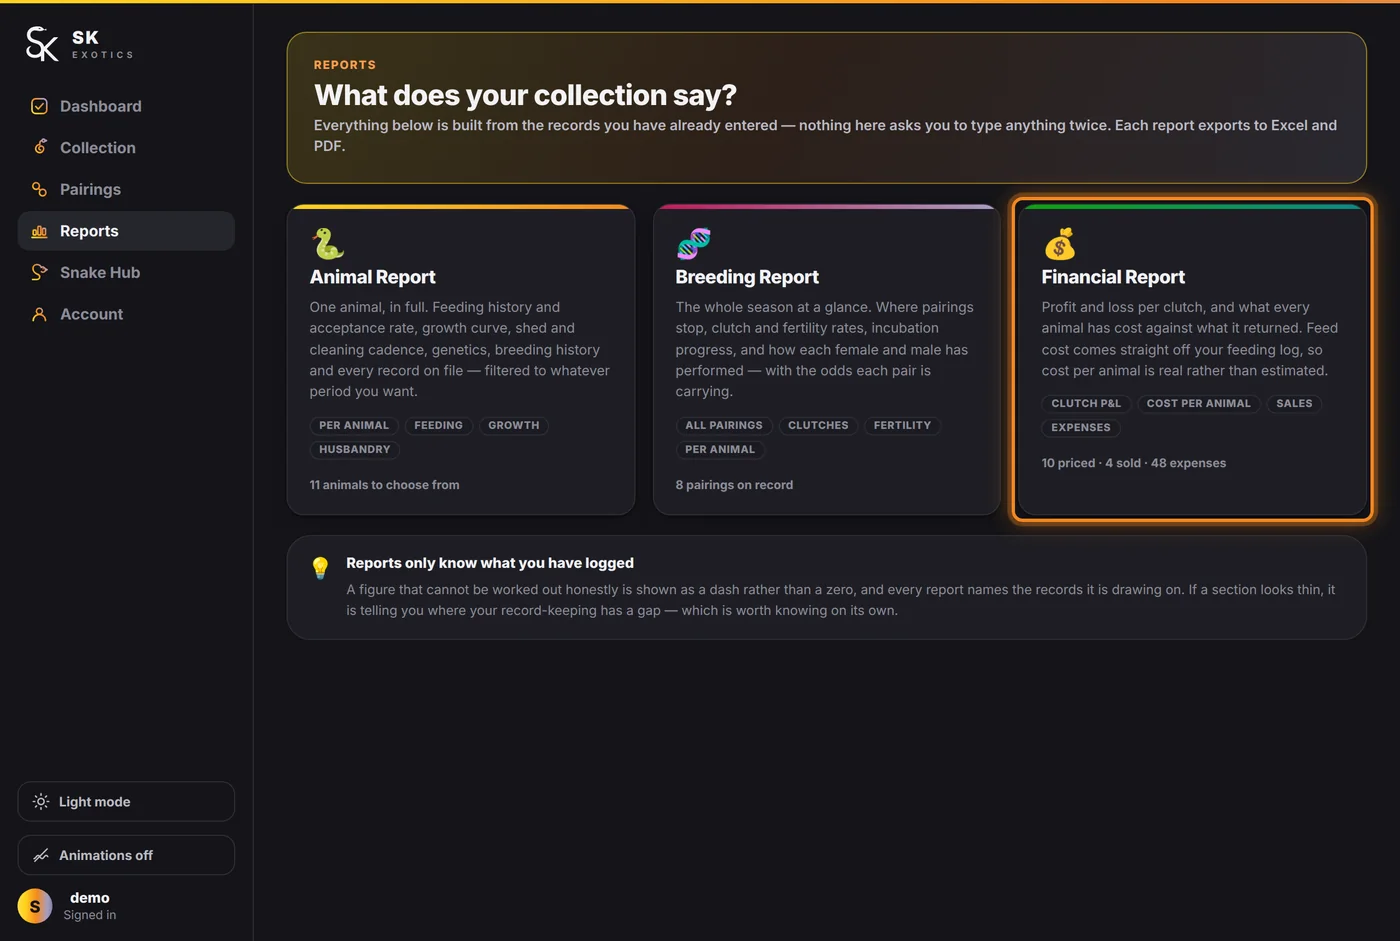Click the Dashboard checkmark icon
This screenshot has height=941, width=1400.
(x=39, y=106)
